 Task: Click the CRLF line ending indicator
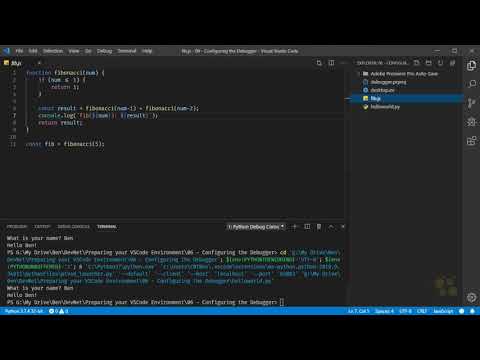click(x=422, y=311)
